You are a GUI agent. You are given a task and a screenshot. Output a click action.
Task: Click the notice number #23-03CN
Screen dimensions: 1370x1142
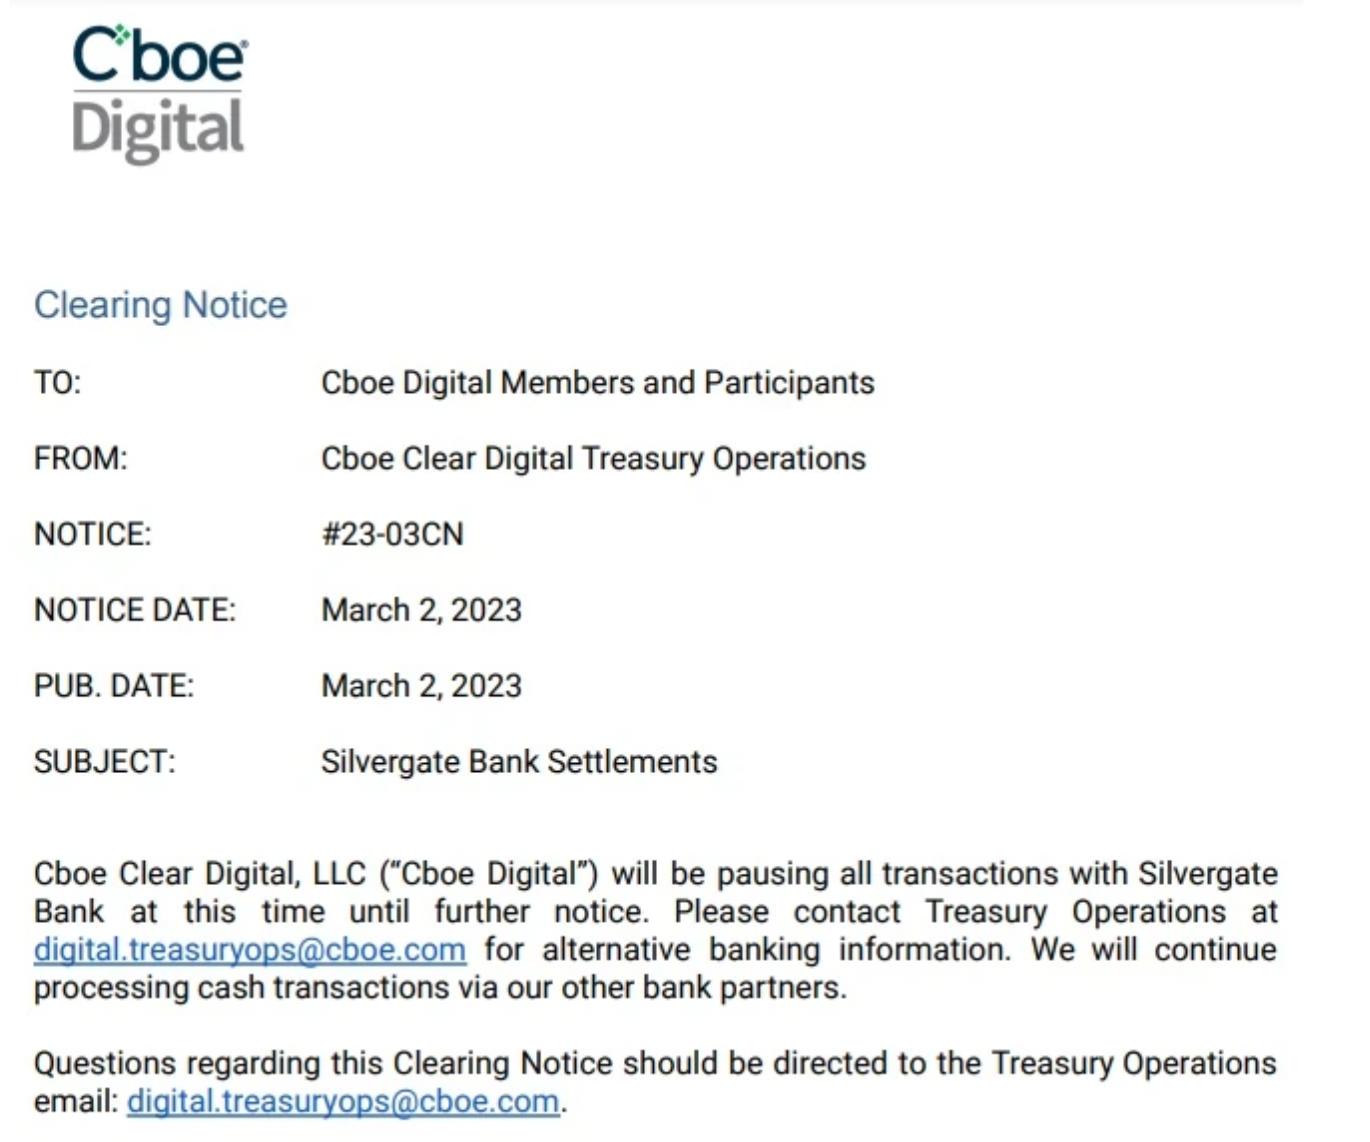(392, 535)
